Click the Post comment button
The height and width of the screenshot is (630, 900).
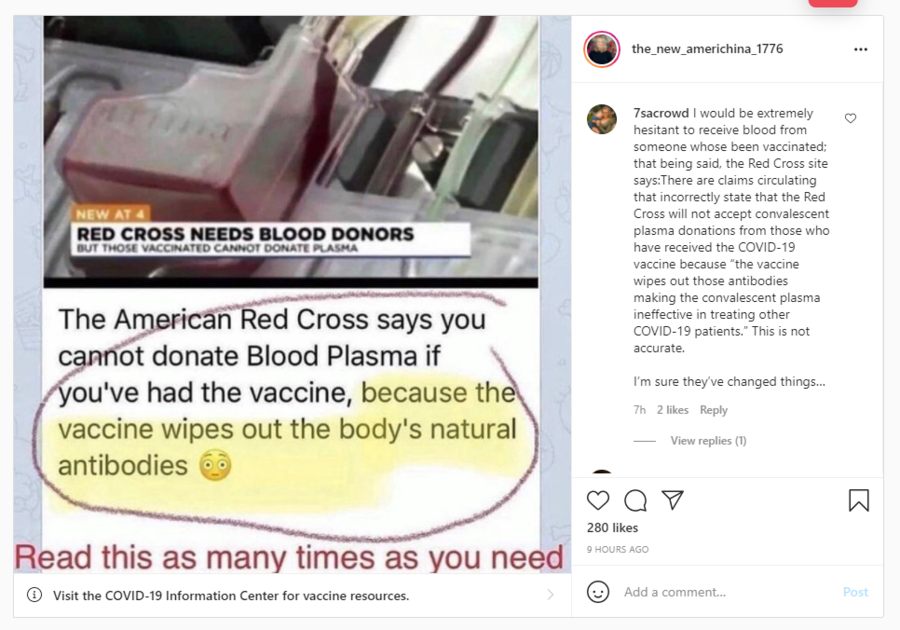click(855, 592)
